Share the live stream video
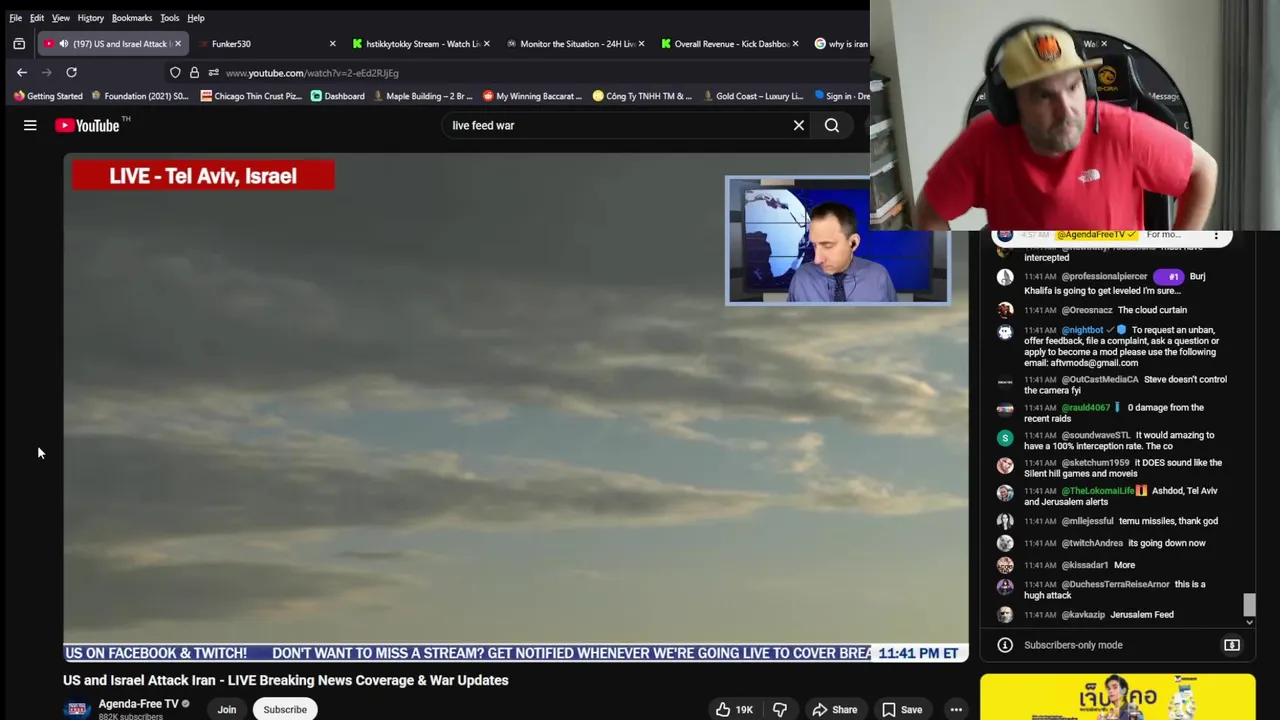This screenshot has height=720, width=1280. [x=834, y=709]
